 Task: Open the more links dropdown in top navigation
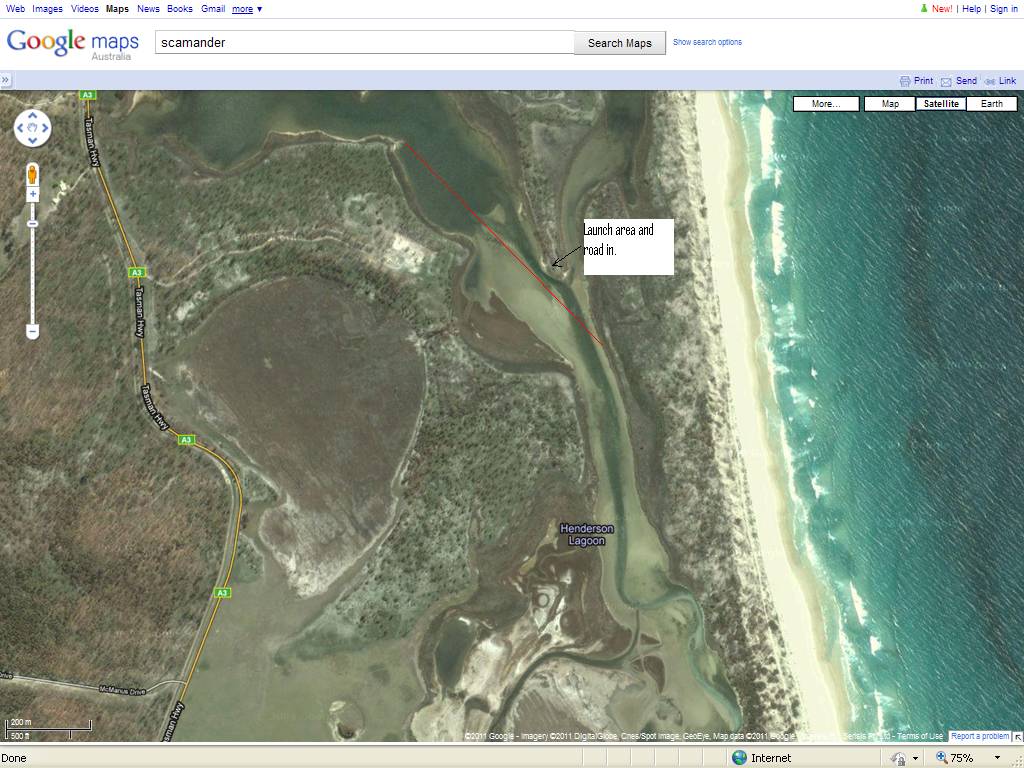pyautogui.click(x=244, y=9)
